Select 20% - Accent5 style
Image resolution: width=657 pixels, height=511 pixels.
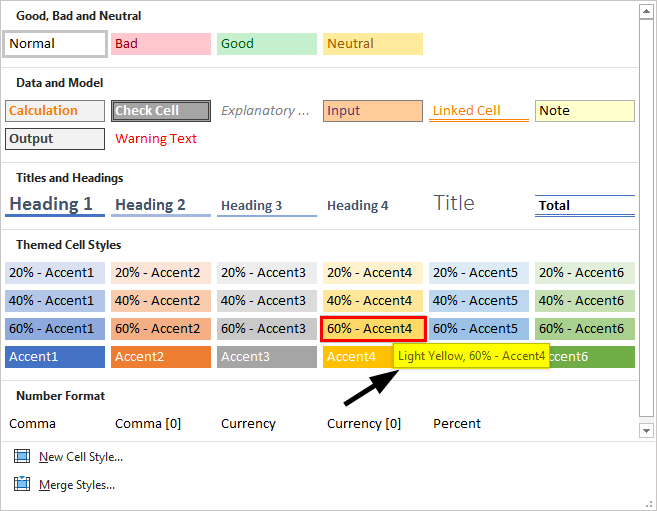pyautogui.click(x=479, y=273)
